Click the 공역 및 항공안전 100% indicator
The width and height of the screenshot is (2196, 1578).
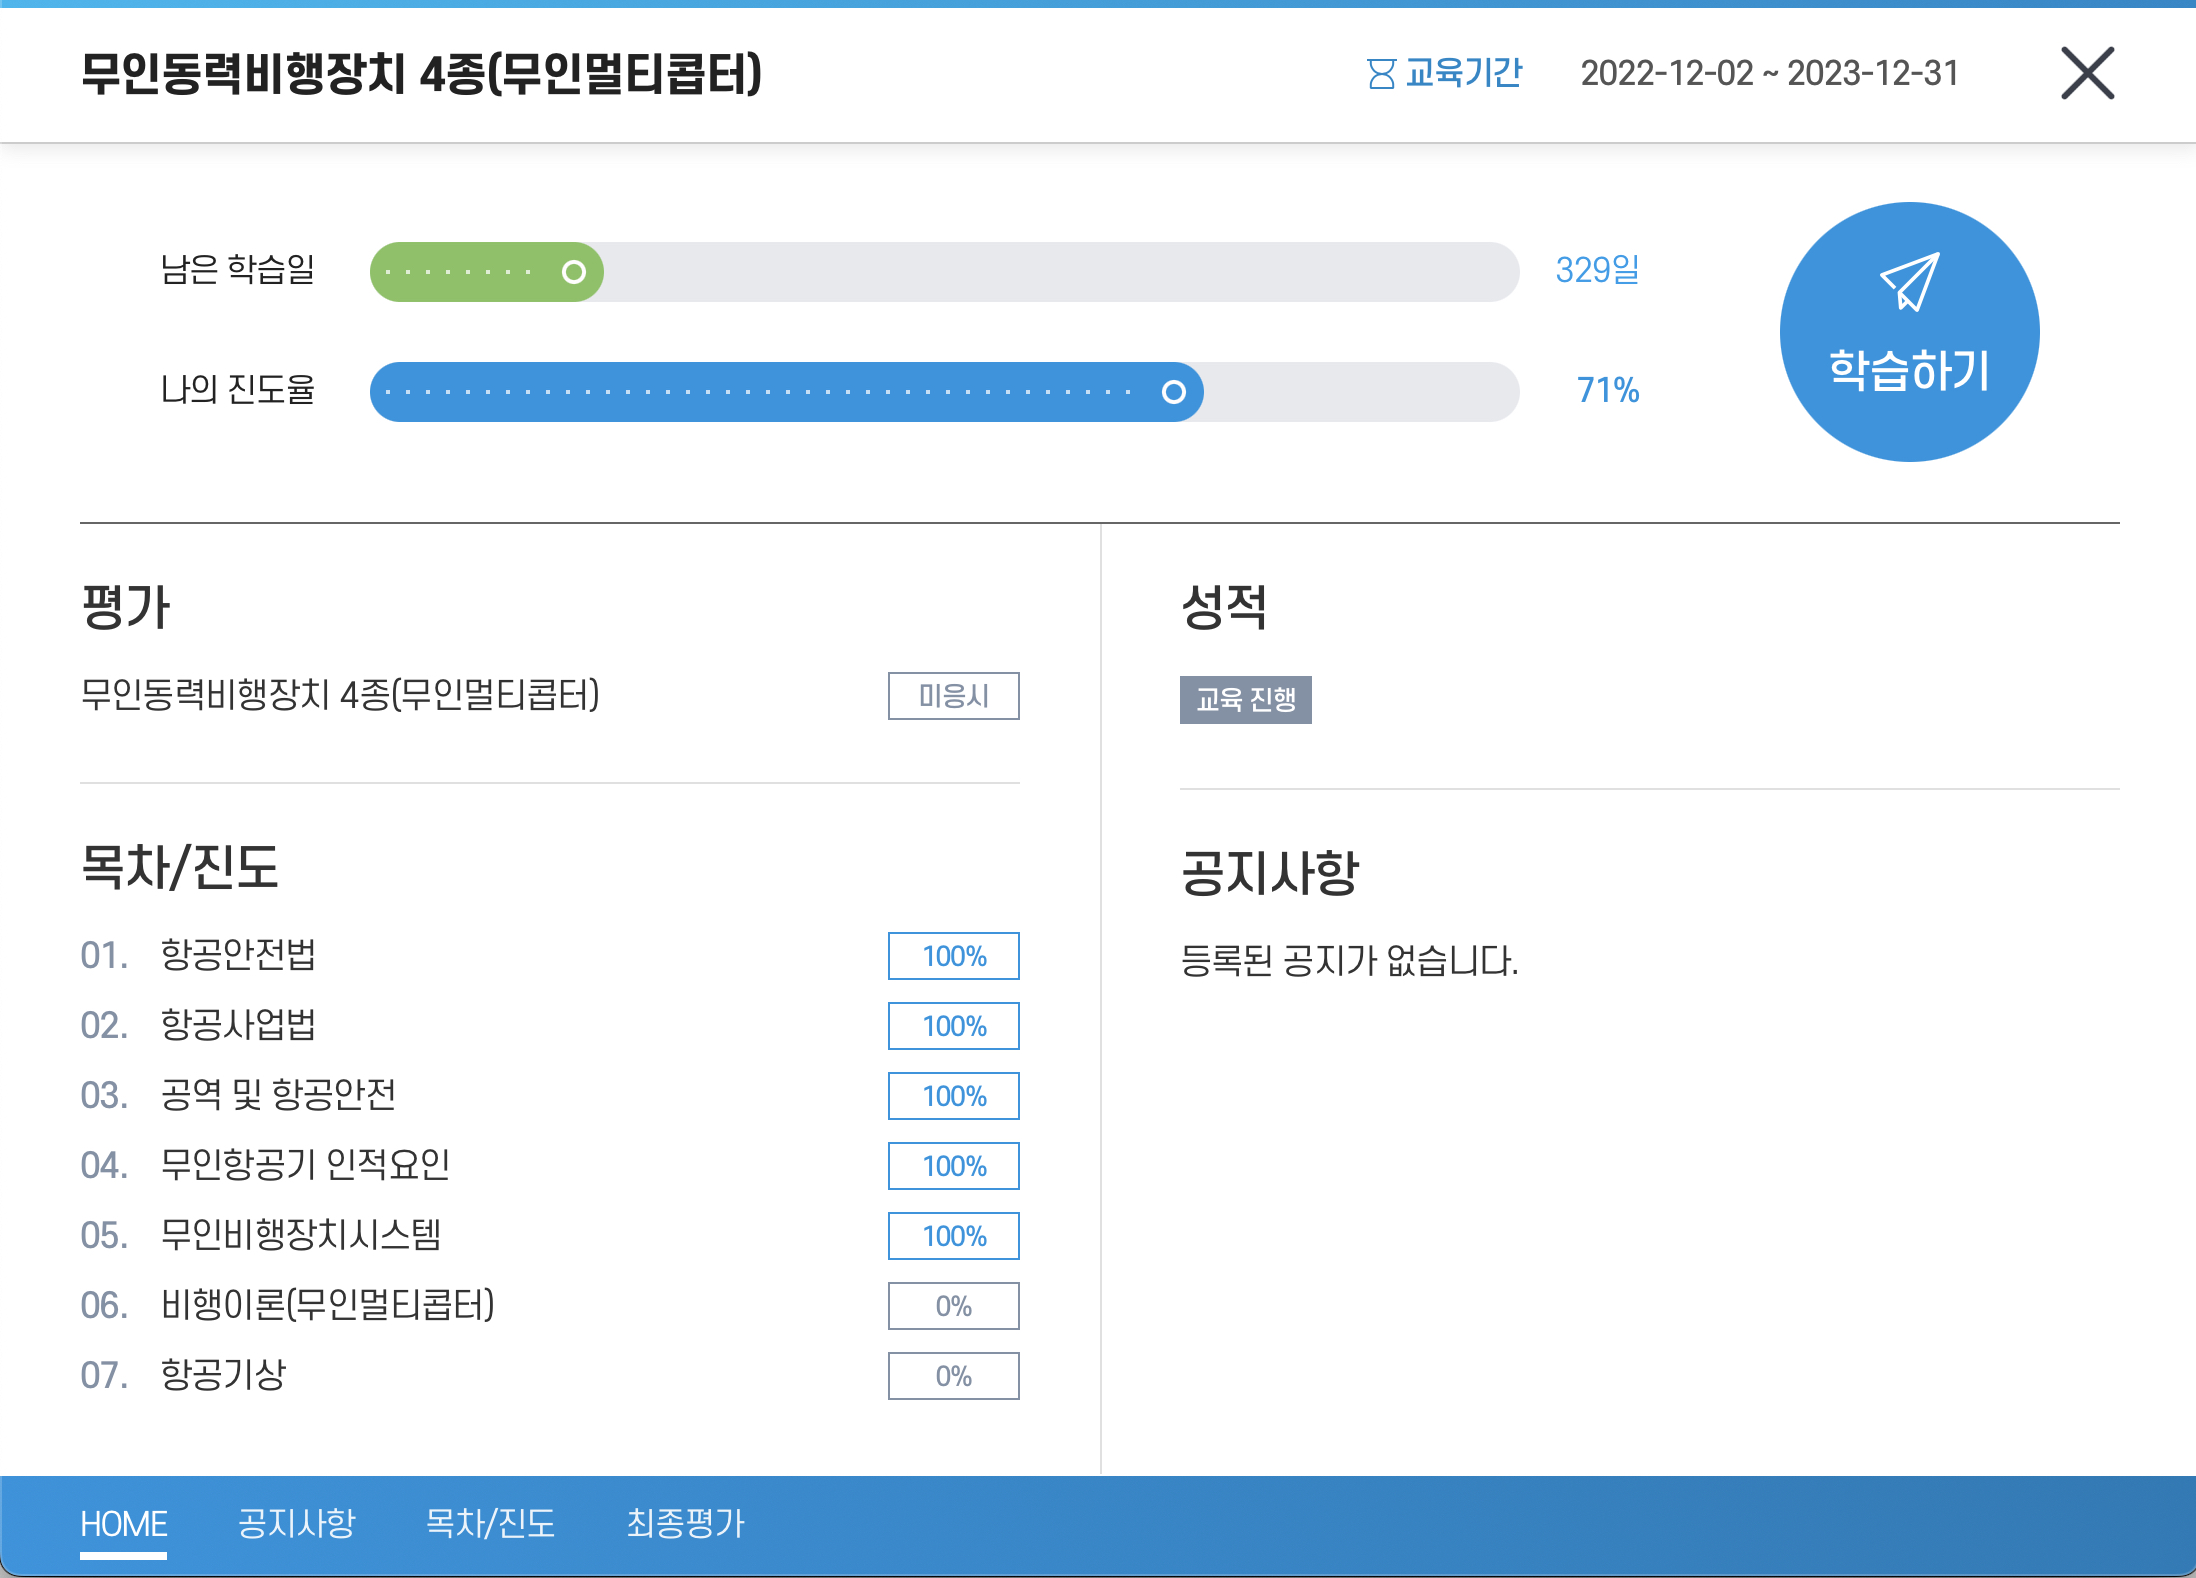tap(951, 1095)
